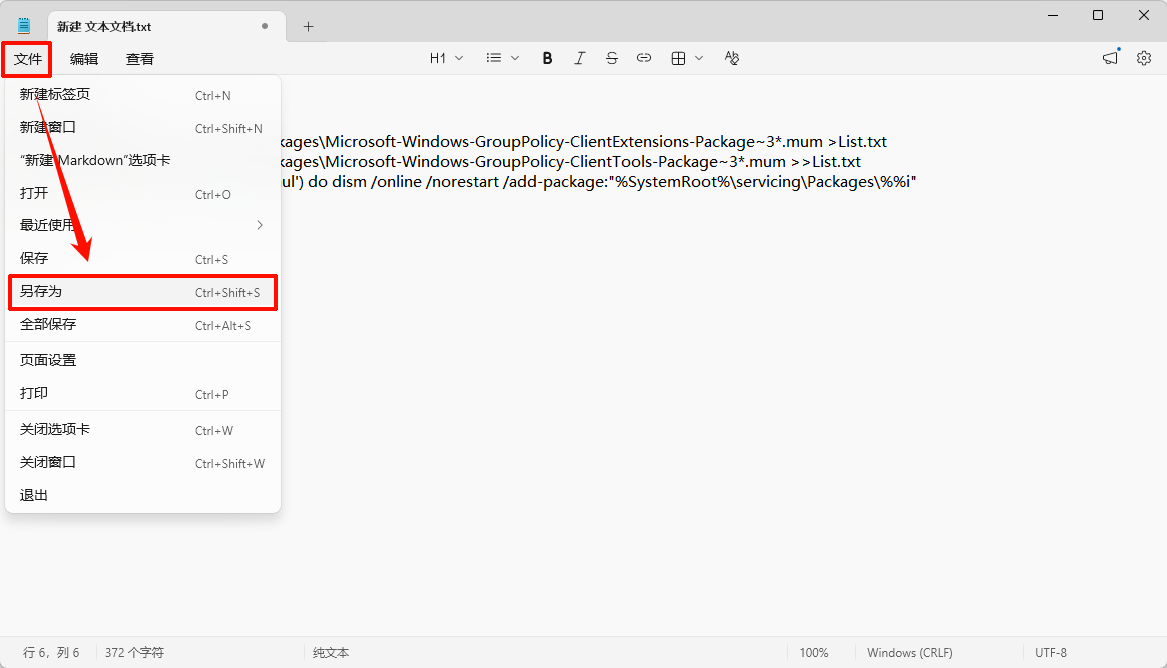Open the 编辑 menu
1167x668 pixels.
pyautogui.click(x=84, y=59)
